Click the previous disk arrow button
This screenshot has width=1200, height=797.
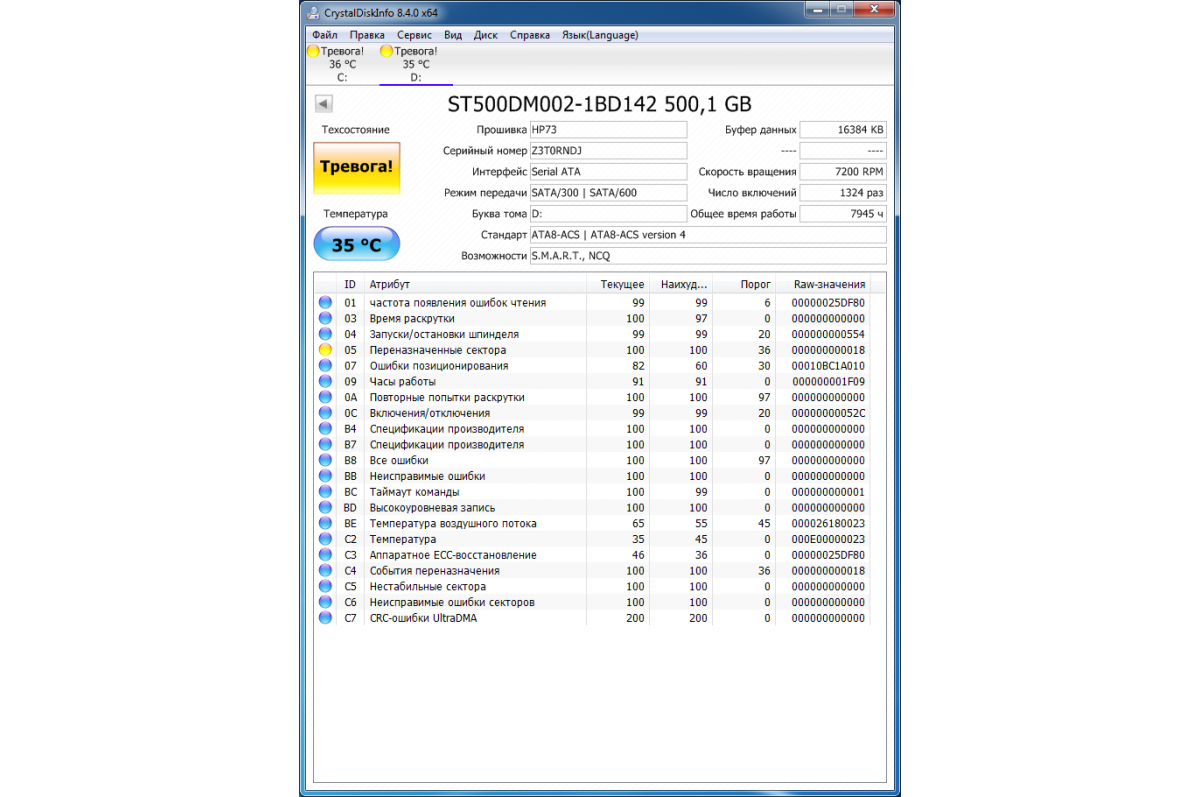pos(323,104)
